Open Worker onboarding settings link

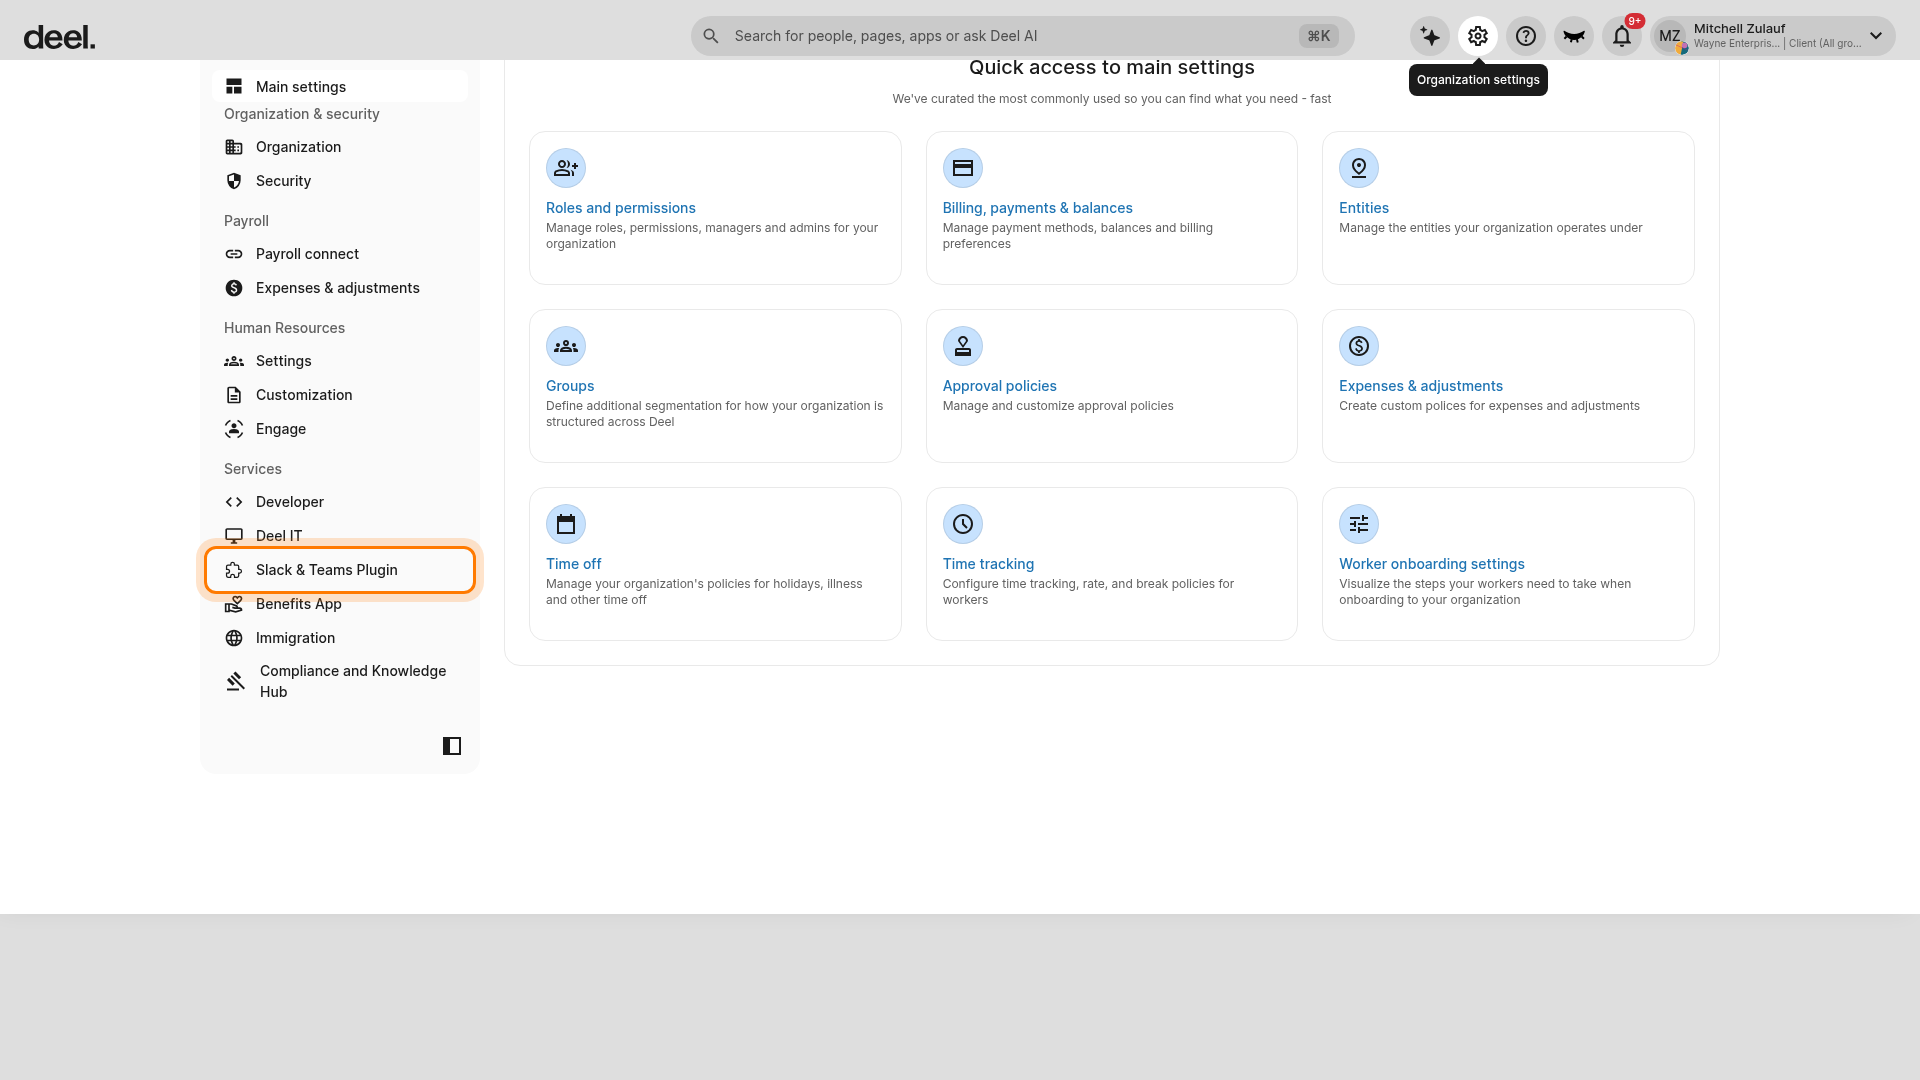click(1432, 564)
